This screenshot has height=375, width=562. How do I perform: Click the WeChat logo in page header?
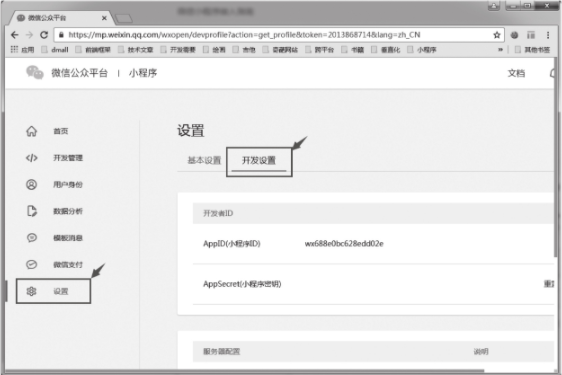click(x=35, y=73)
